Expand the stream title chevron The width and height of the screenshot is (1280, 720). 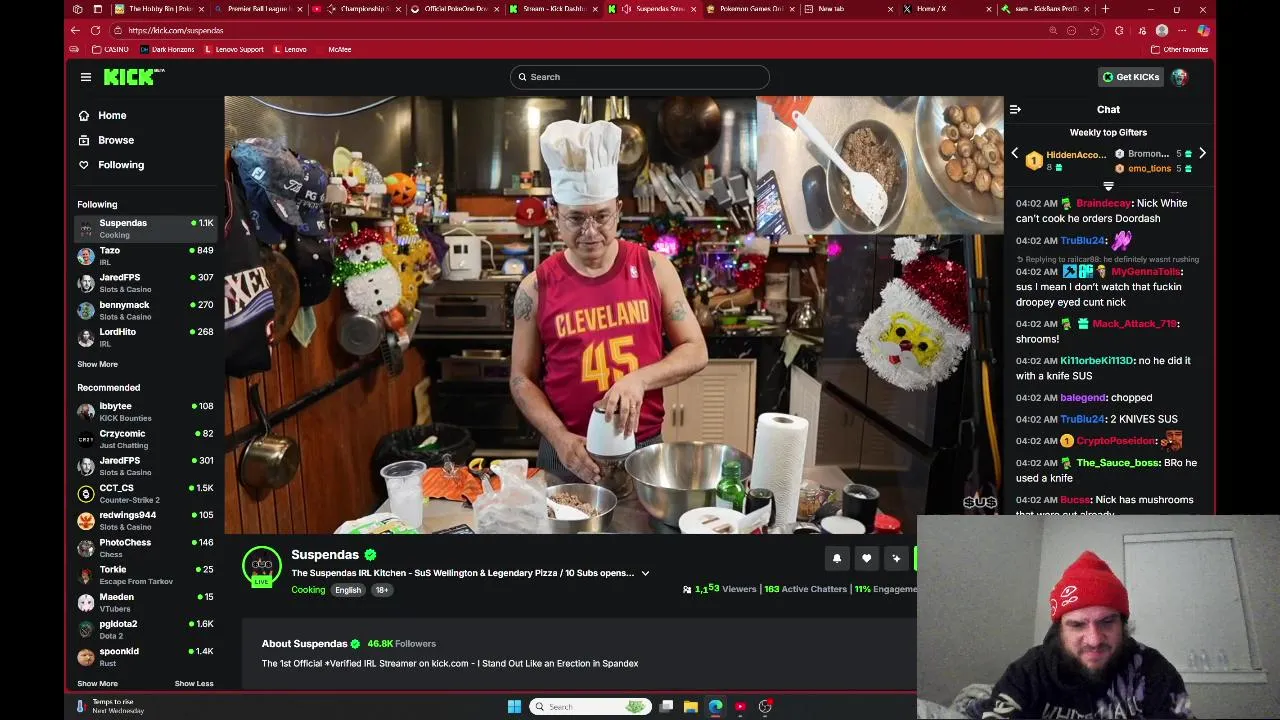point(645,573)
